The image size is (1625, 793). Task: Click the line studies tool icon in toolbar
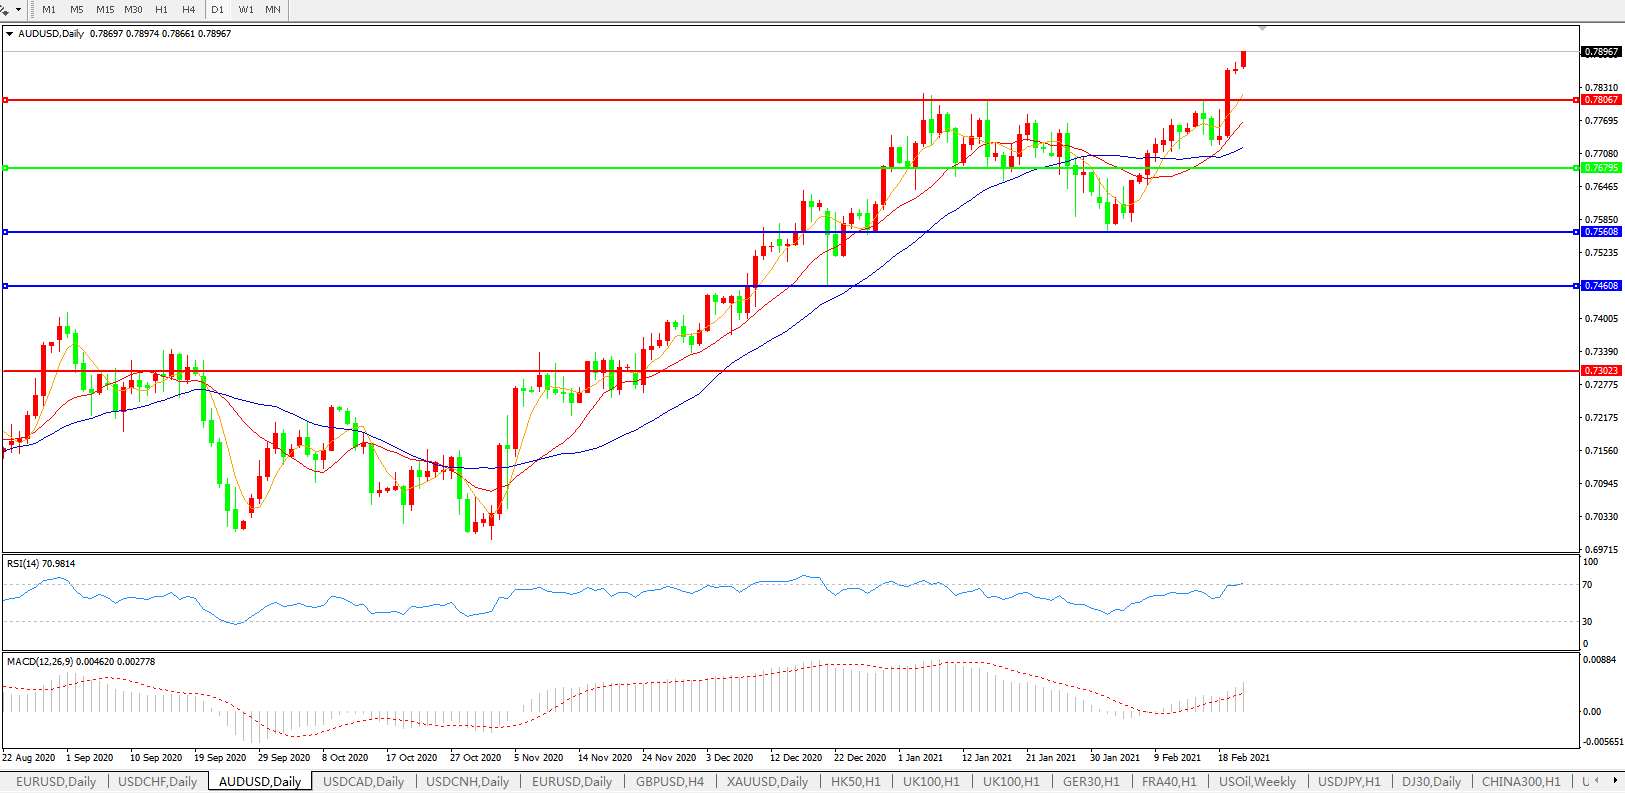(5, 9)
